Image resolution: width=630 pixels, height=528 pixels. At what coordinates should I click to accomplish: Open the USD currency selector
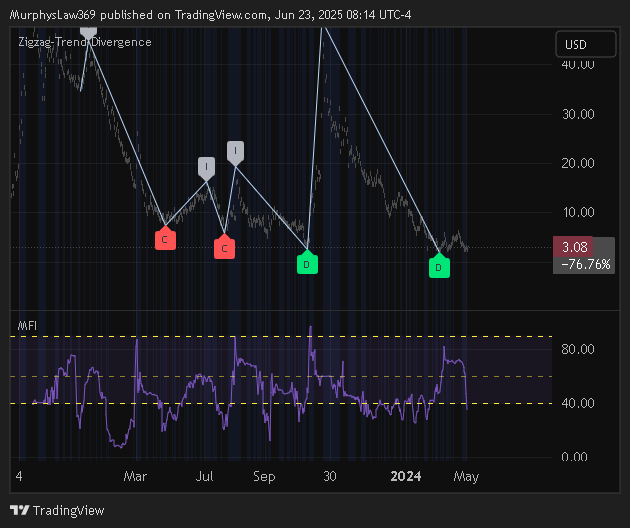(x=585, y=44)
